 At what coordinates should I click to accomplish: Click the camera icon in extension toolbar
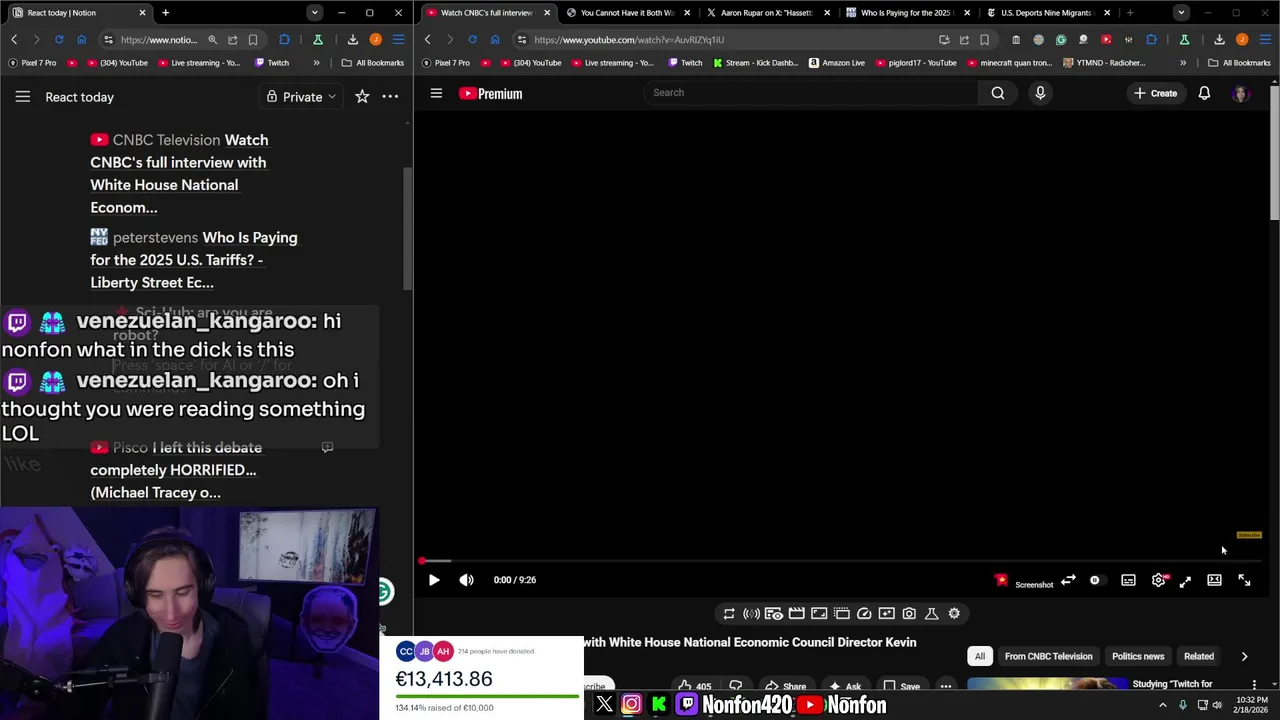909,614
